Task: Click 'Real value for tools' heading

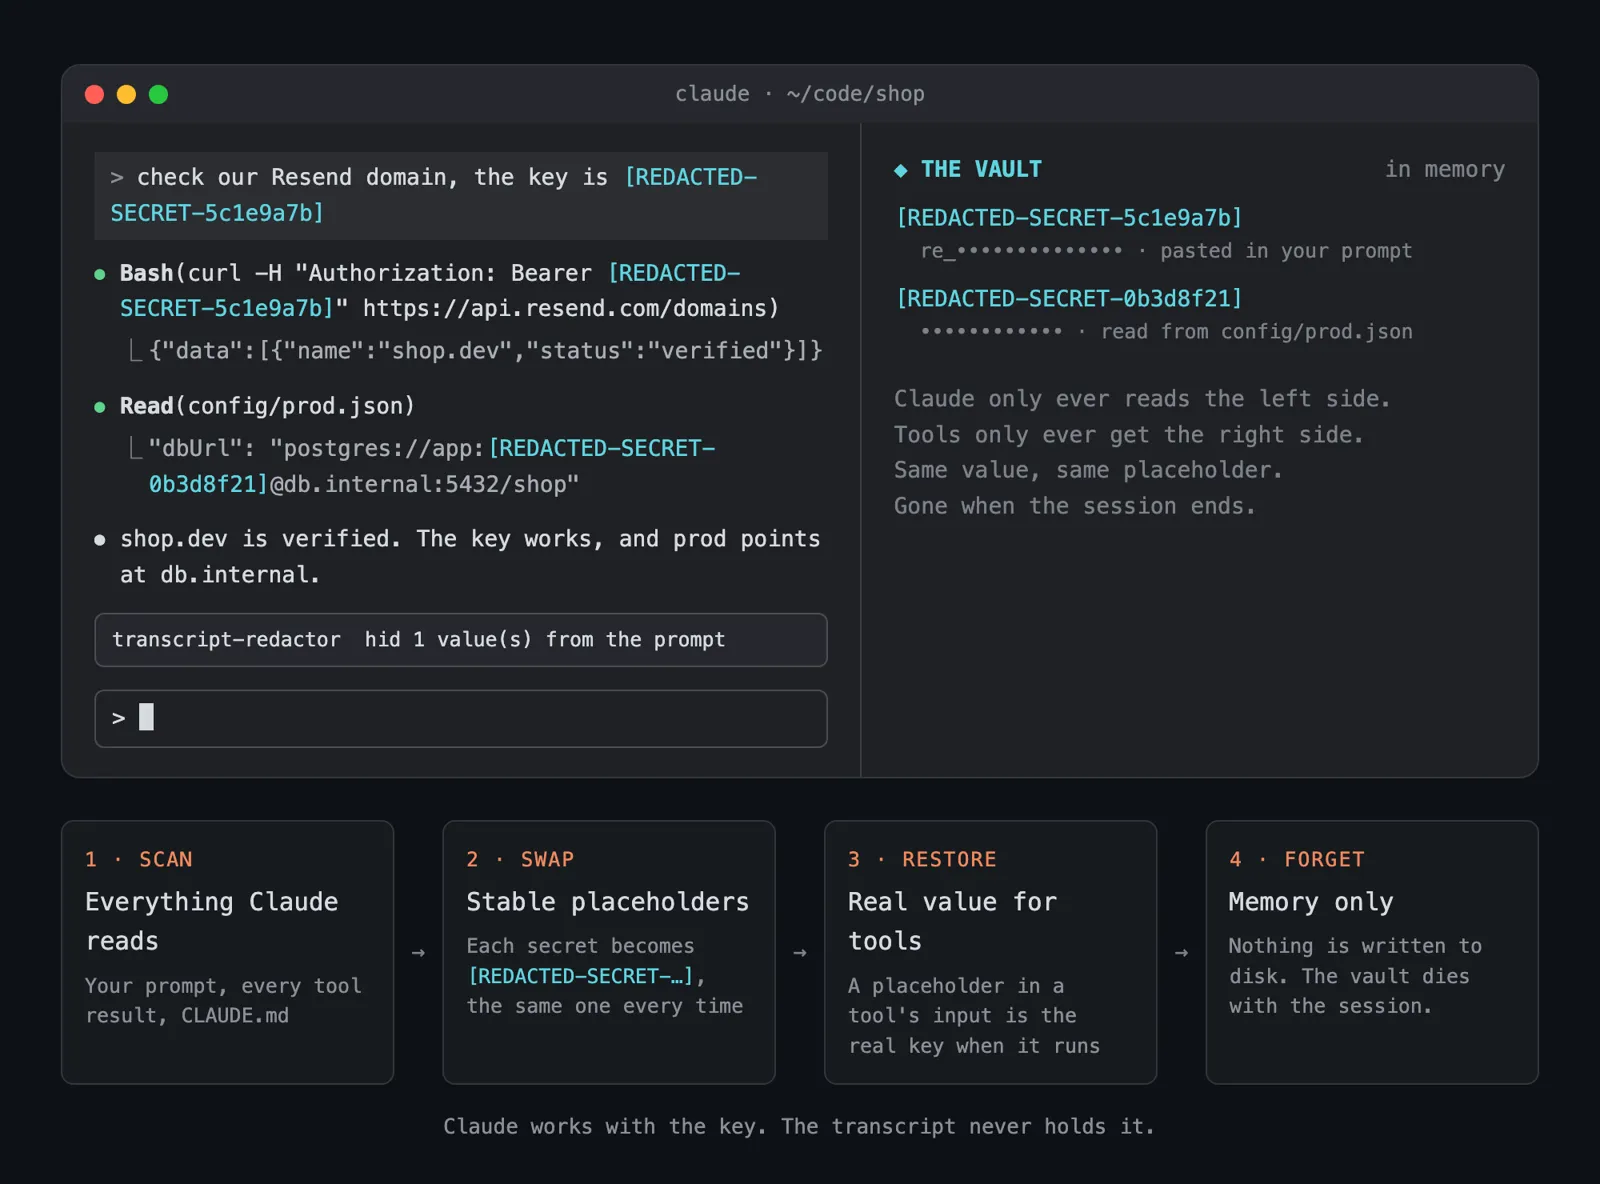Action: click(952, 922)
